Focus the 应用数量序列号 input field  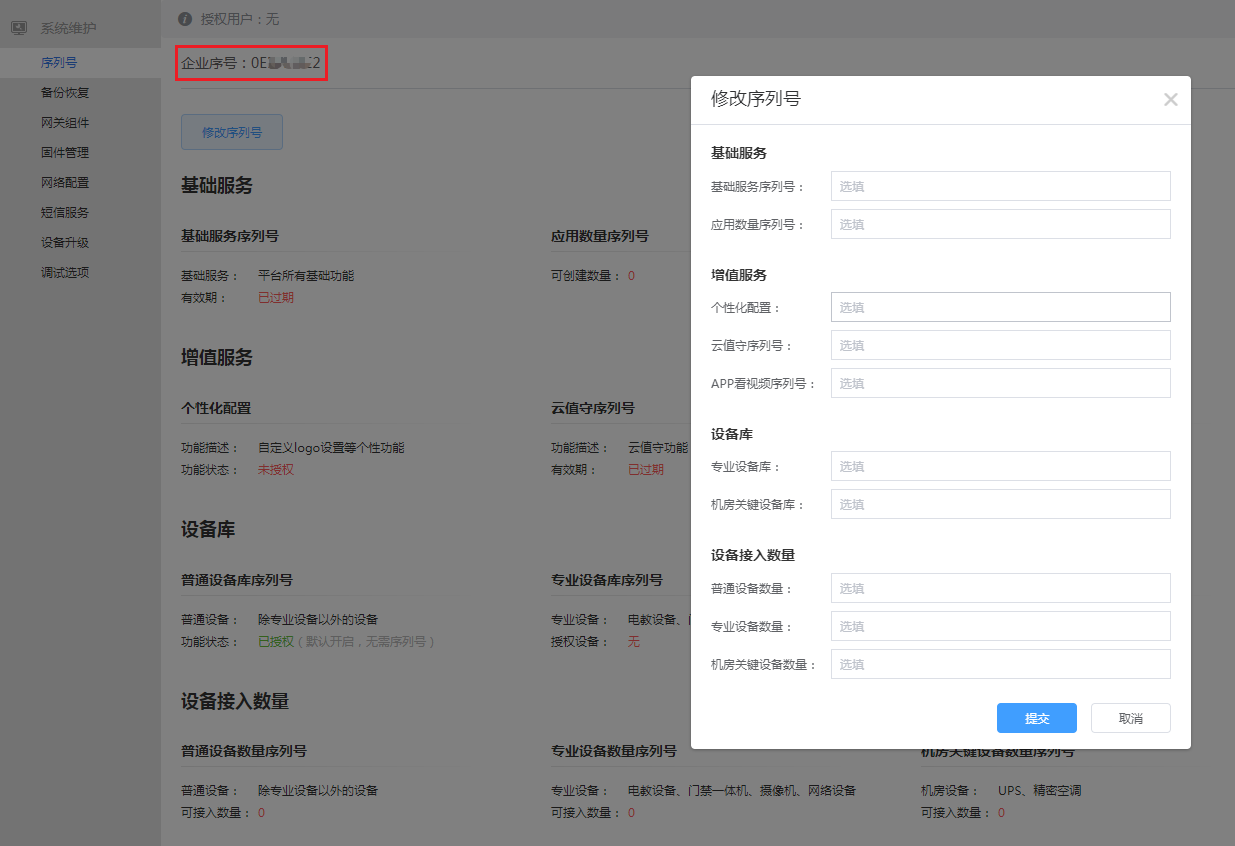coord(1000,224)
